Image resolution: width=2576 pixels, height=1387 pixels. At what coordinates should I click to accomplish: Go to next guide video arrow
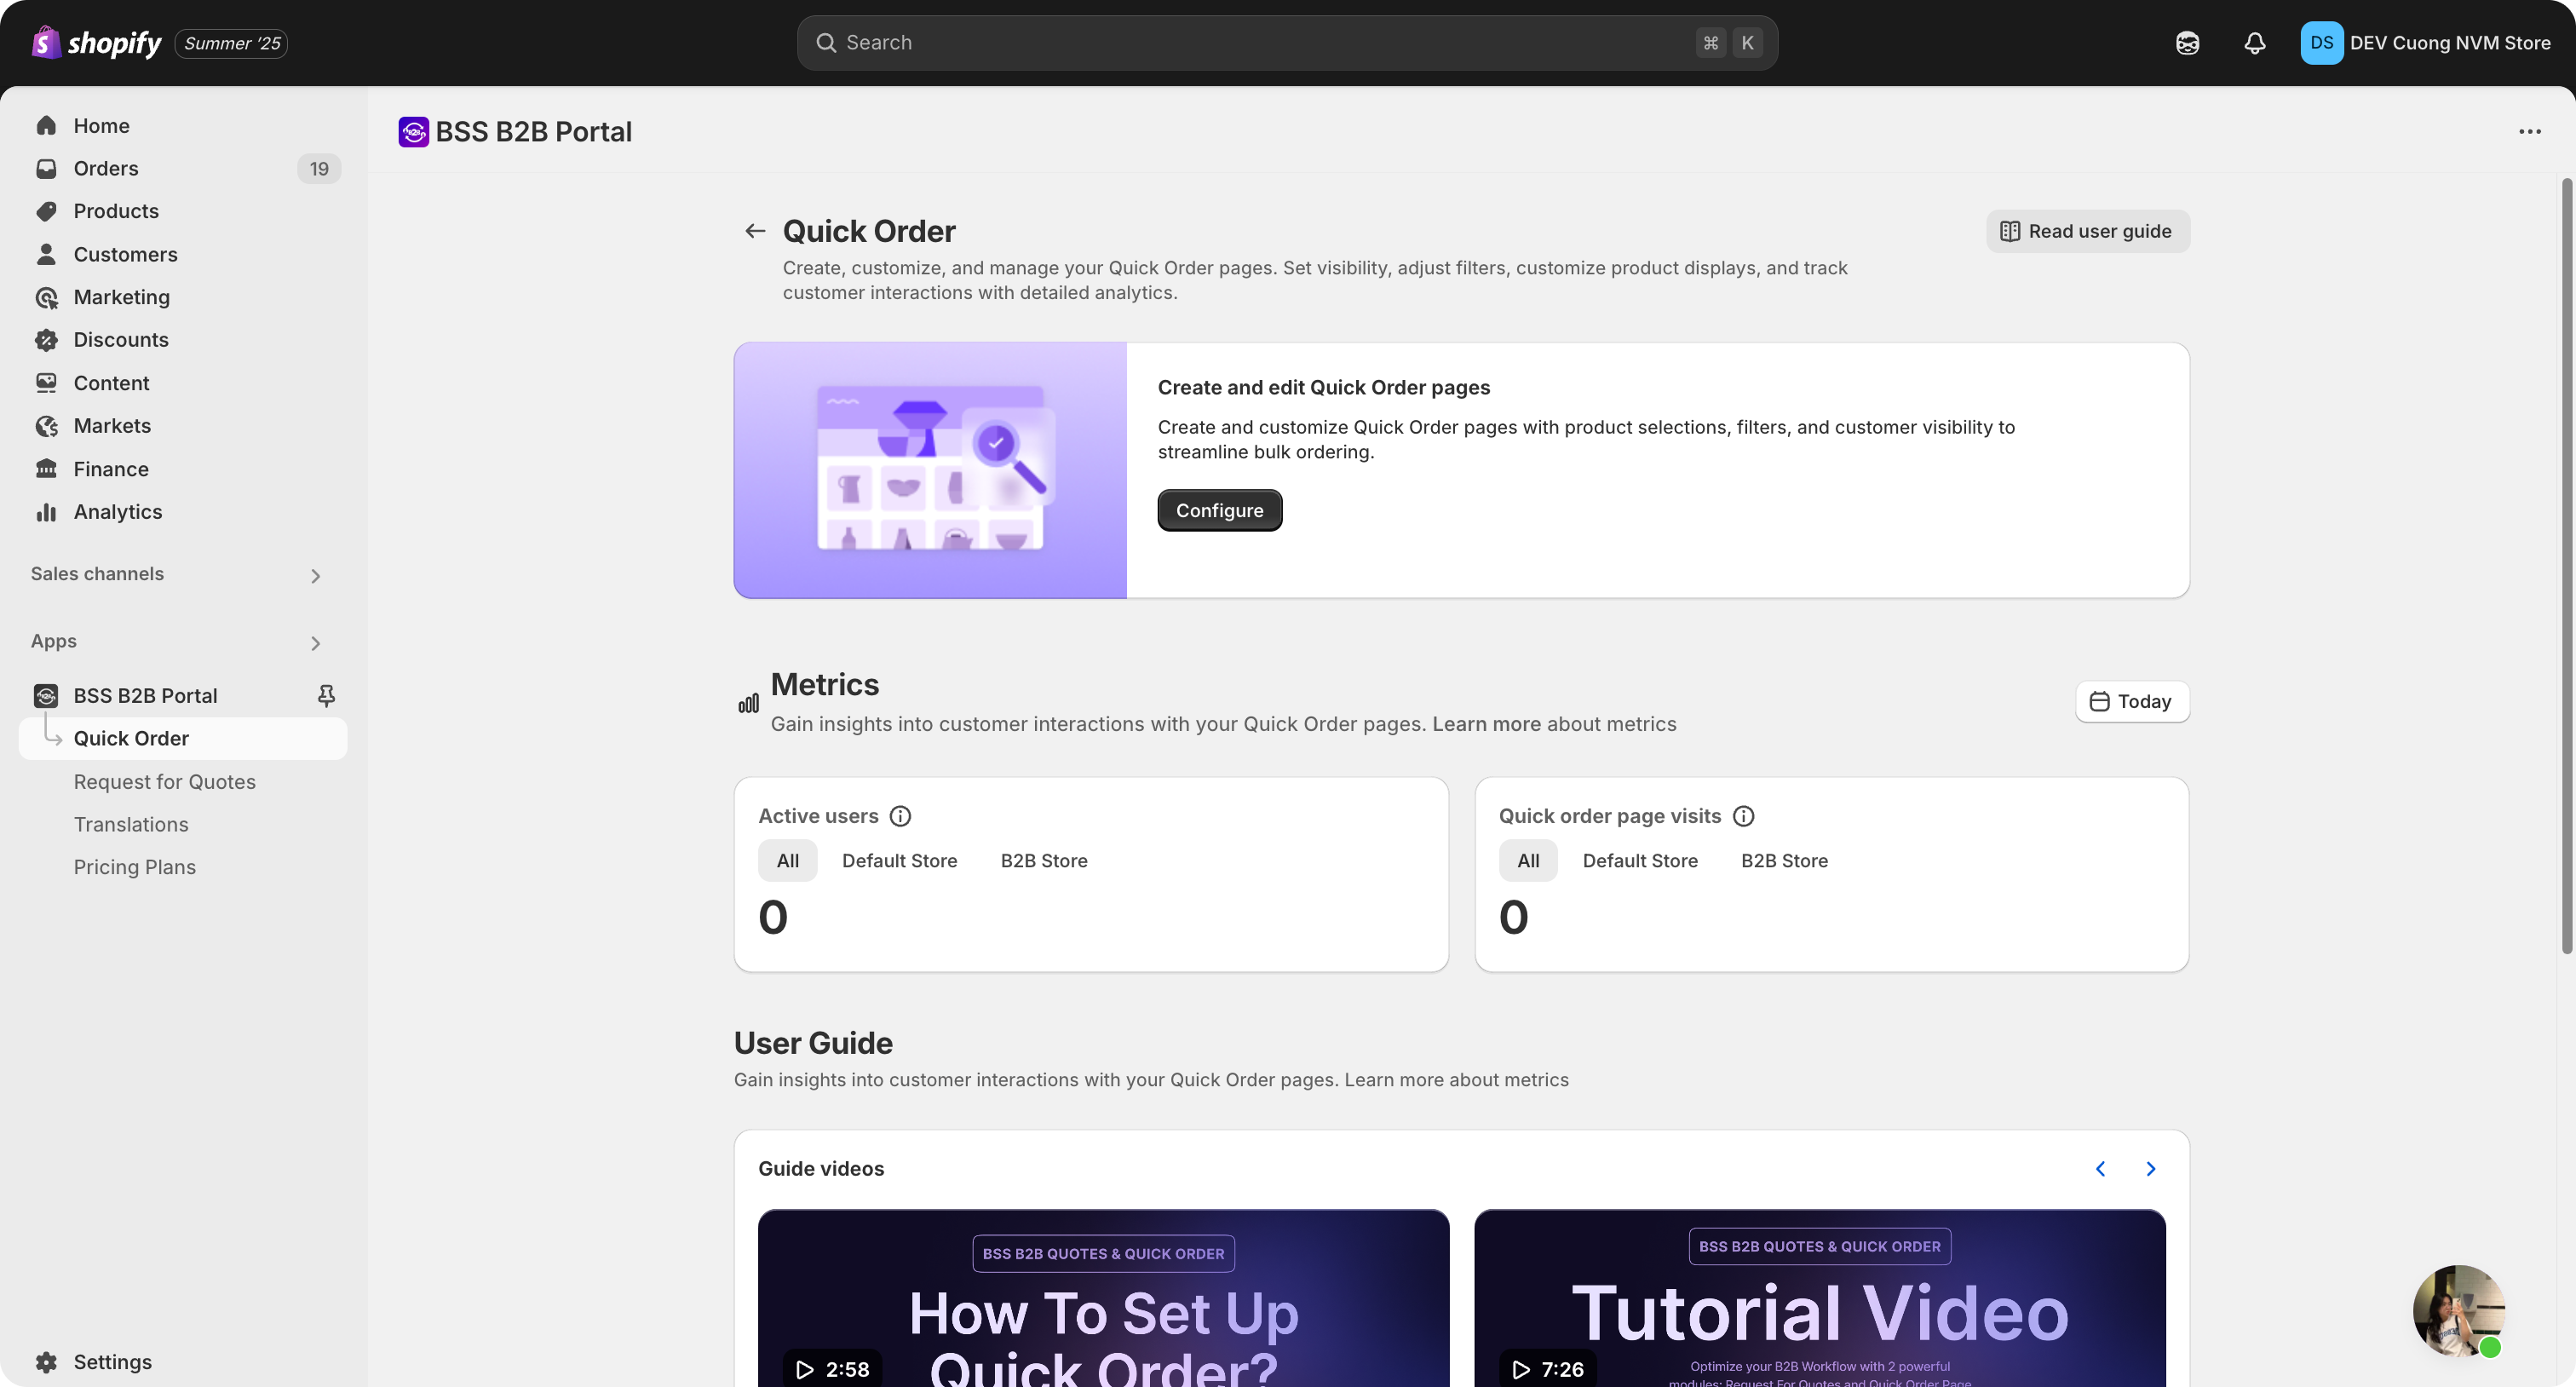pos(2150,1169)
